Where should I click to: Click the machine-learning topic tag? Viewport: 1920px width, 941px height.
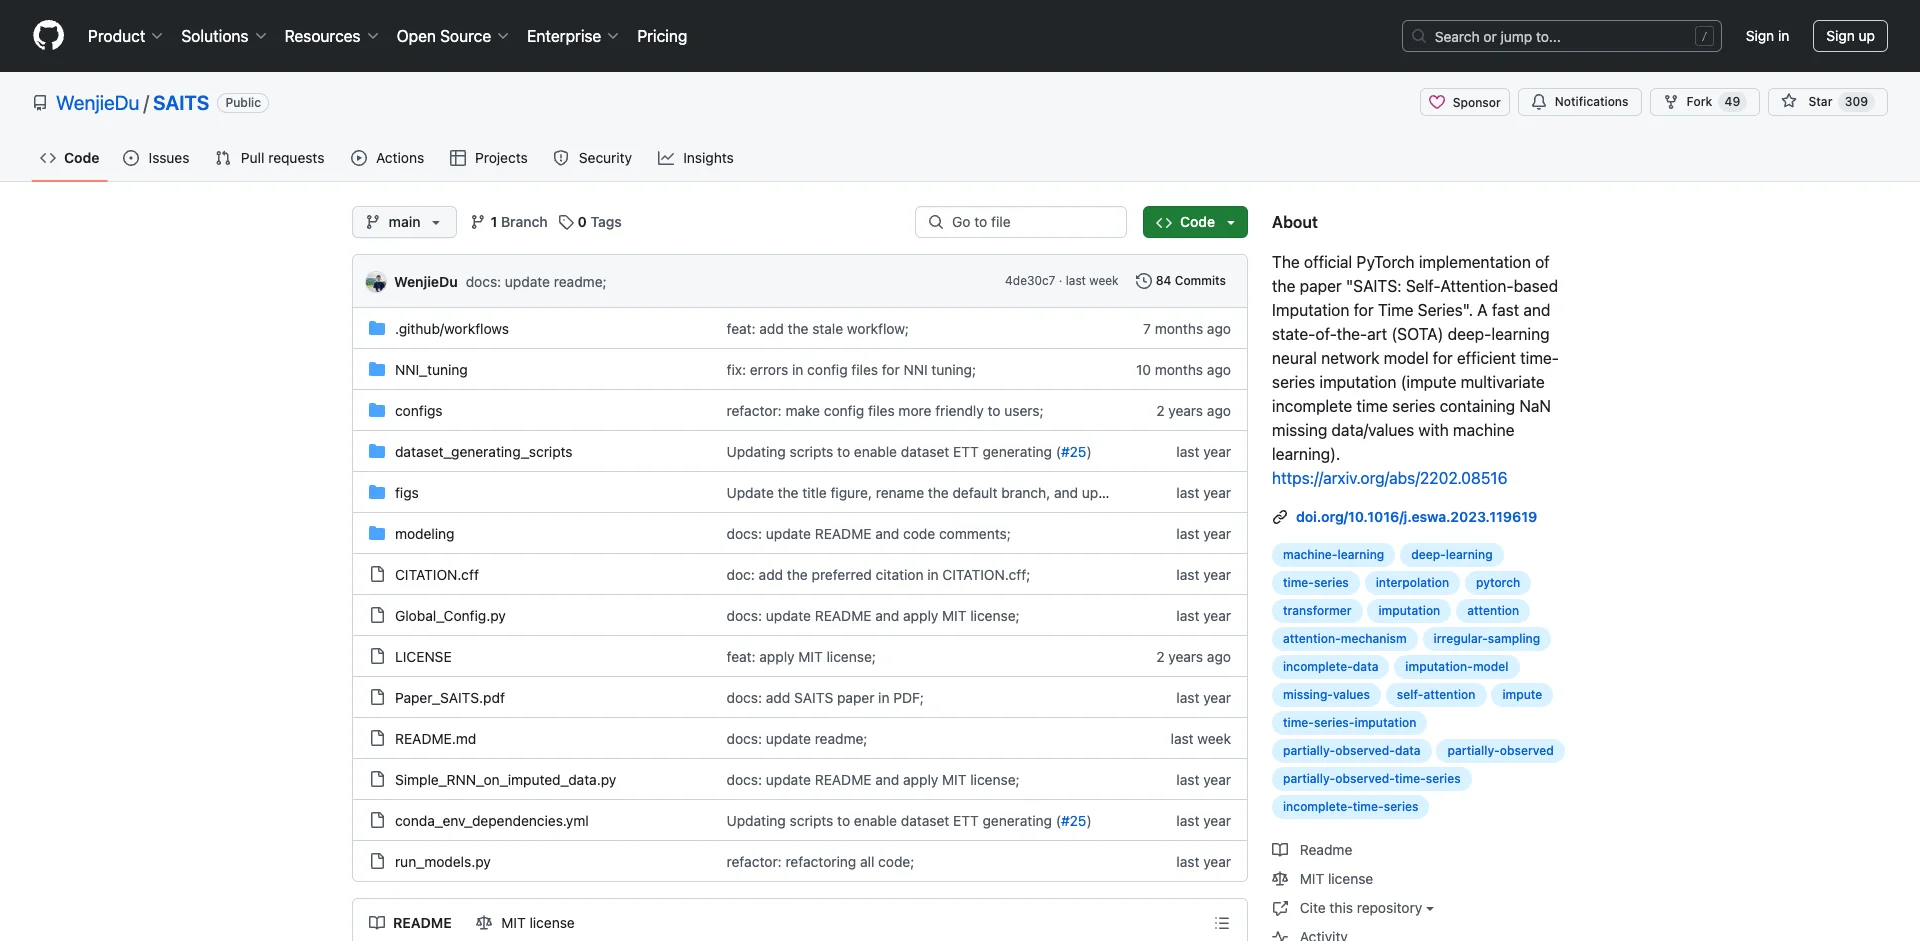(x=1333, y=555)
